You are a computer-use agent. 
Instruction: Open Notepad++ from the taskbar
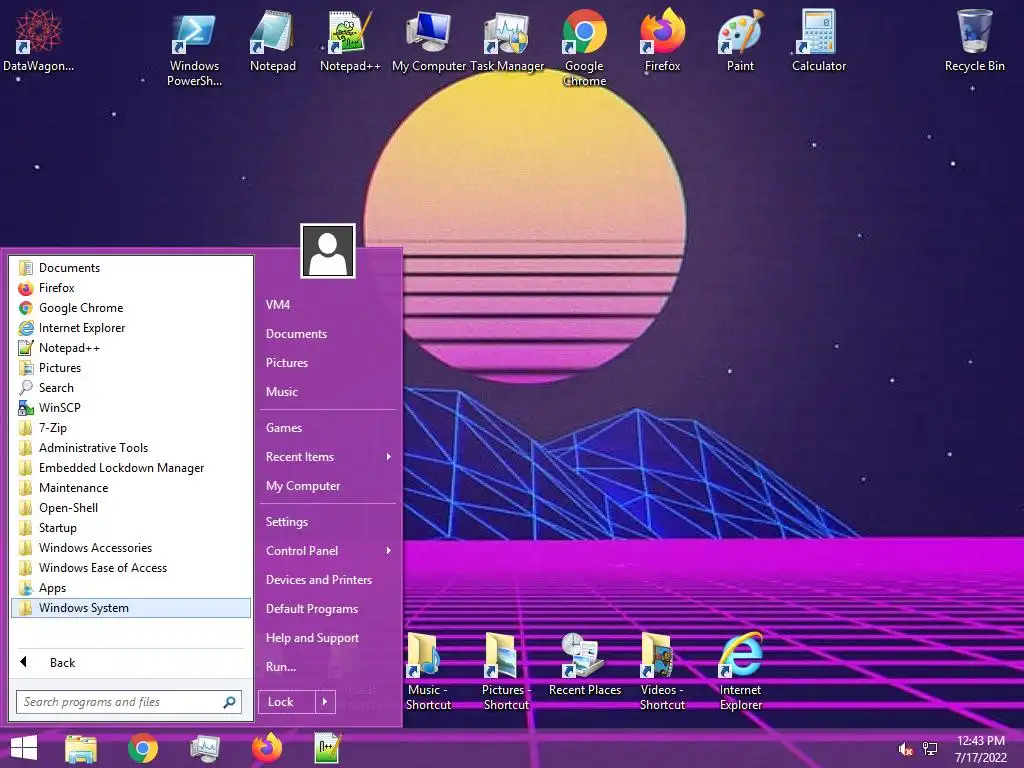[327, 748]
